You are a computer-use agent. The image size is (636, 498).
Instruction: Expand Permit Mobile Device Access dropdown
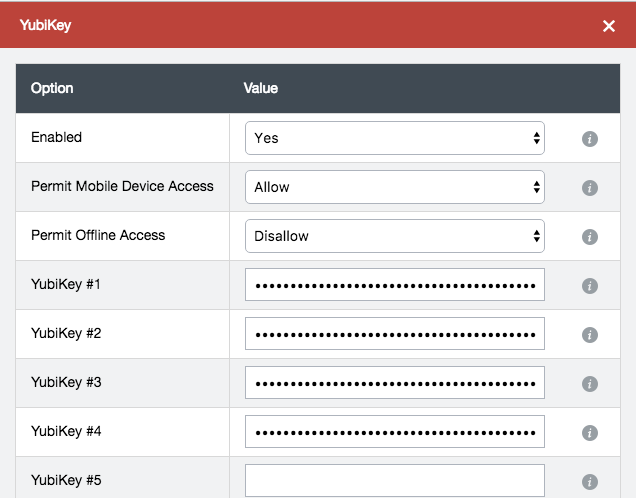395,187
